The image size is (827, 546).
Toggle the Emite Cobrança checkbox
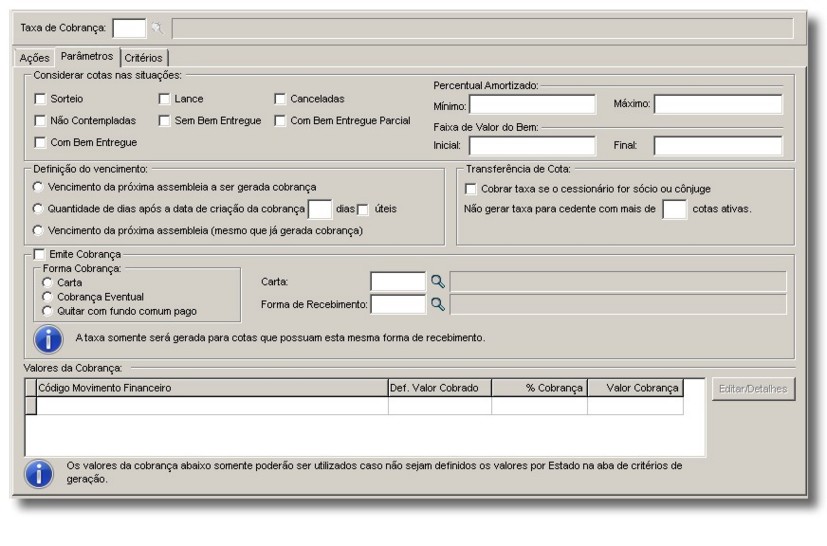[39, 254]
